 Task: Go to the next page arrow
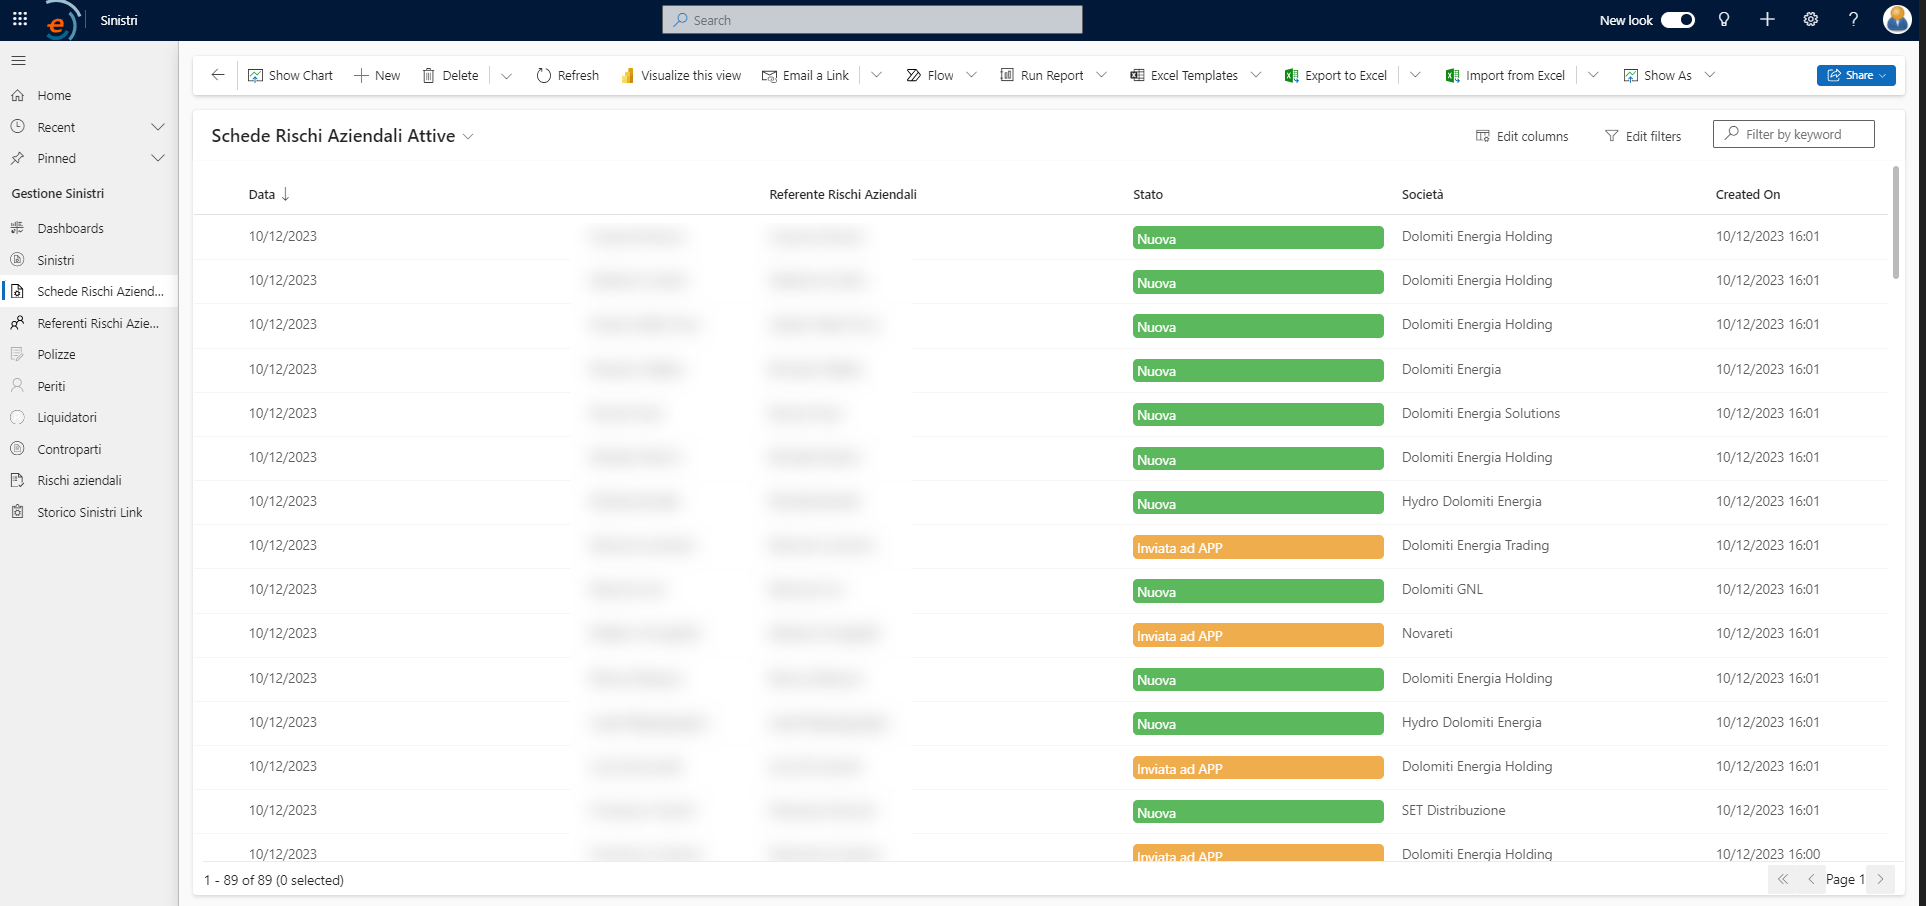[x=1880, y=879]
